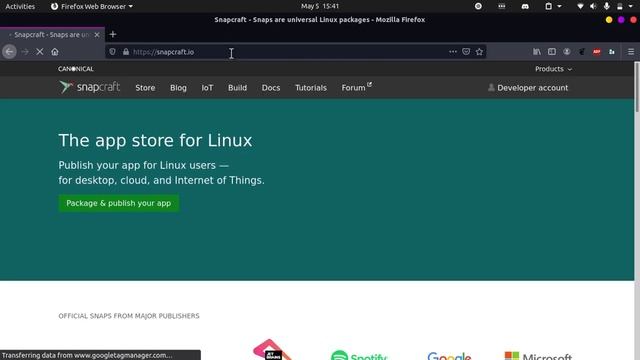640x360 pixels.
Task: Close the Snapcraft tab
Action: click(x=97, y=35)
